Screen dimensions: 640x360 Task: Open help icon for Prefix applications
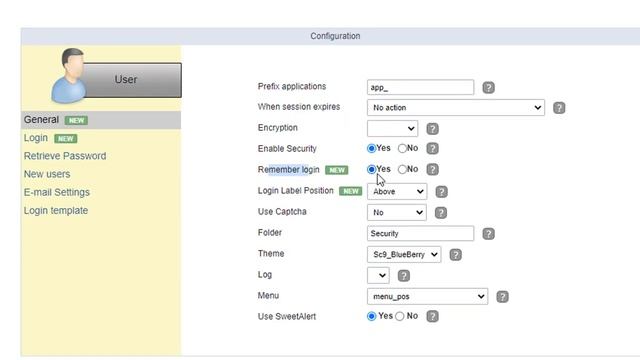(x=488, y=87)
